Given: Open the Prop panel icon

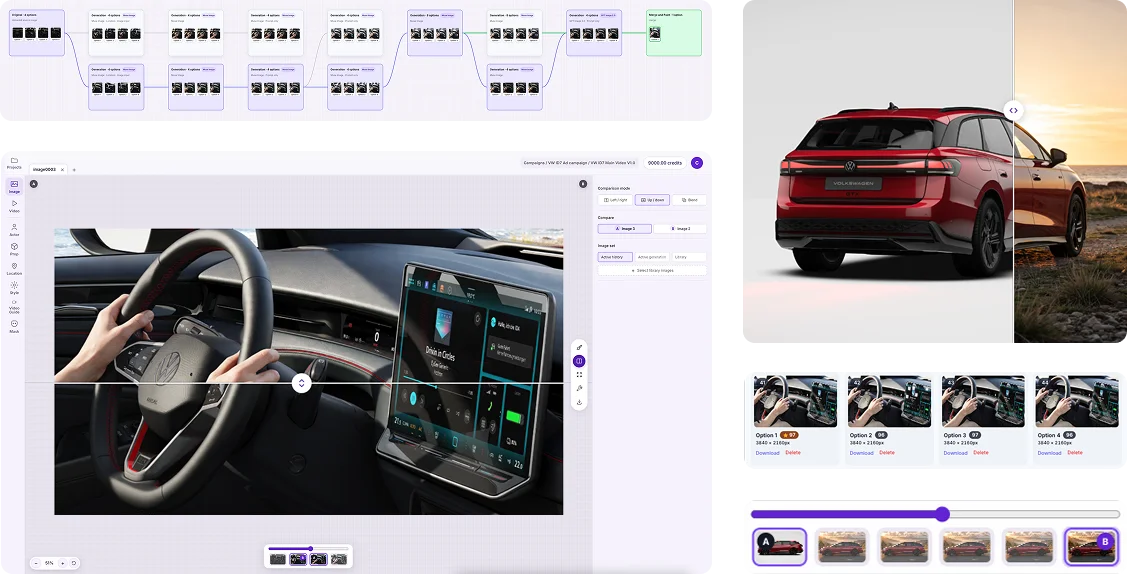Looking at the screenshot, I should (x=14, y=249).
